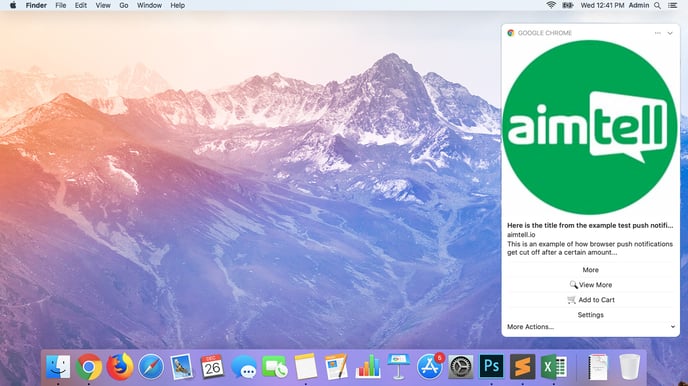Click the Admin user menu
The width and height of the screenshot is (688, 386).
point(639,5)
